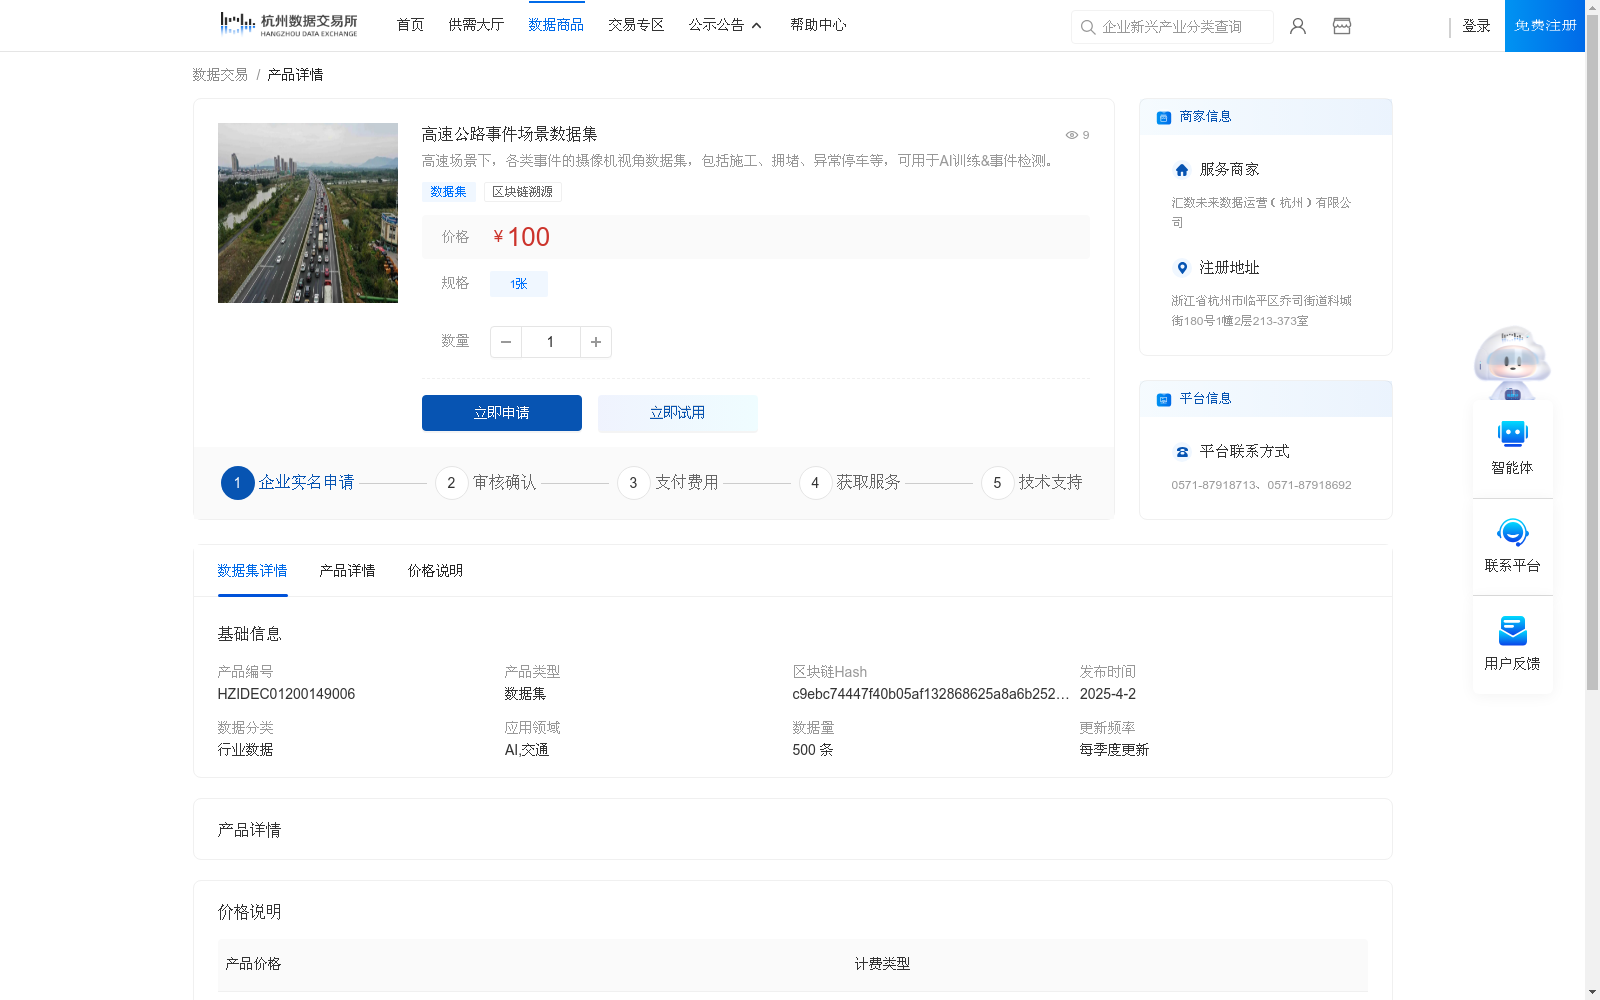Click the phone icon beside 平台联系方式
This screenshot has width=1600, height=1000.
[x=1181, y=451]
